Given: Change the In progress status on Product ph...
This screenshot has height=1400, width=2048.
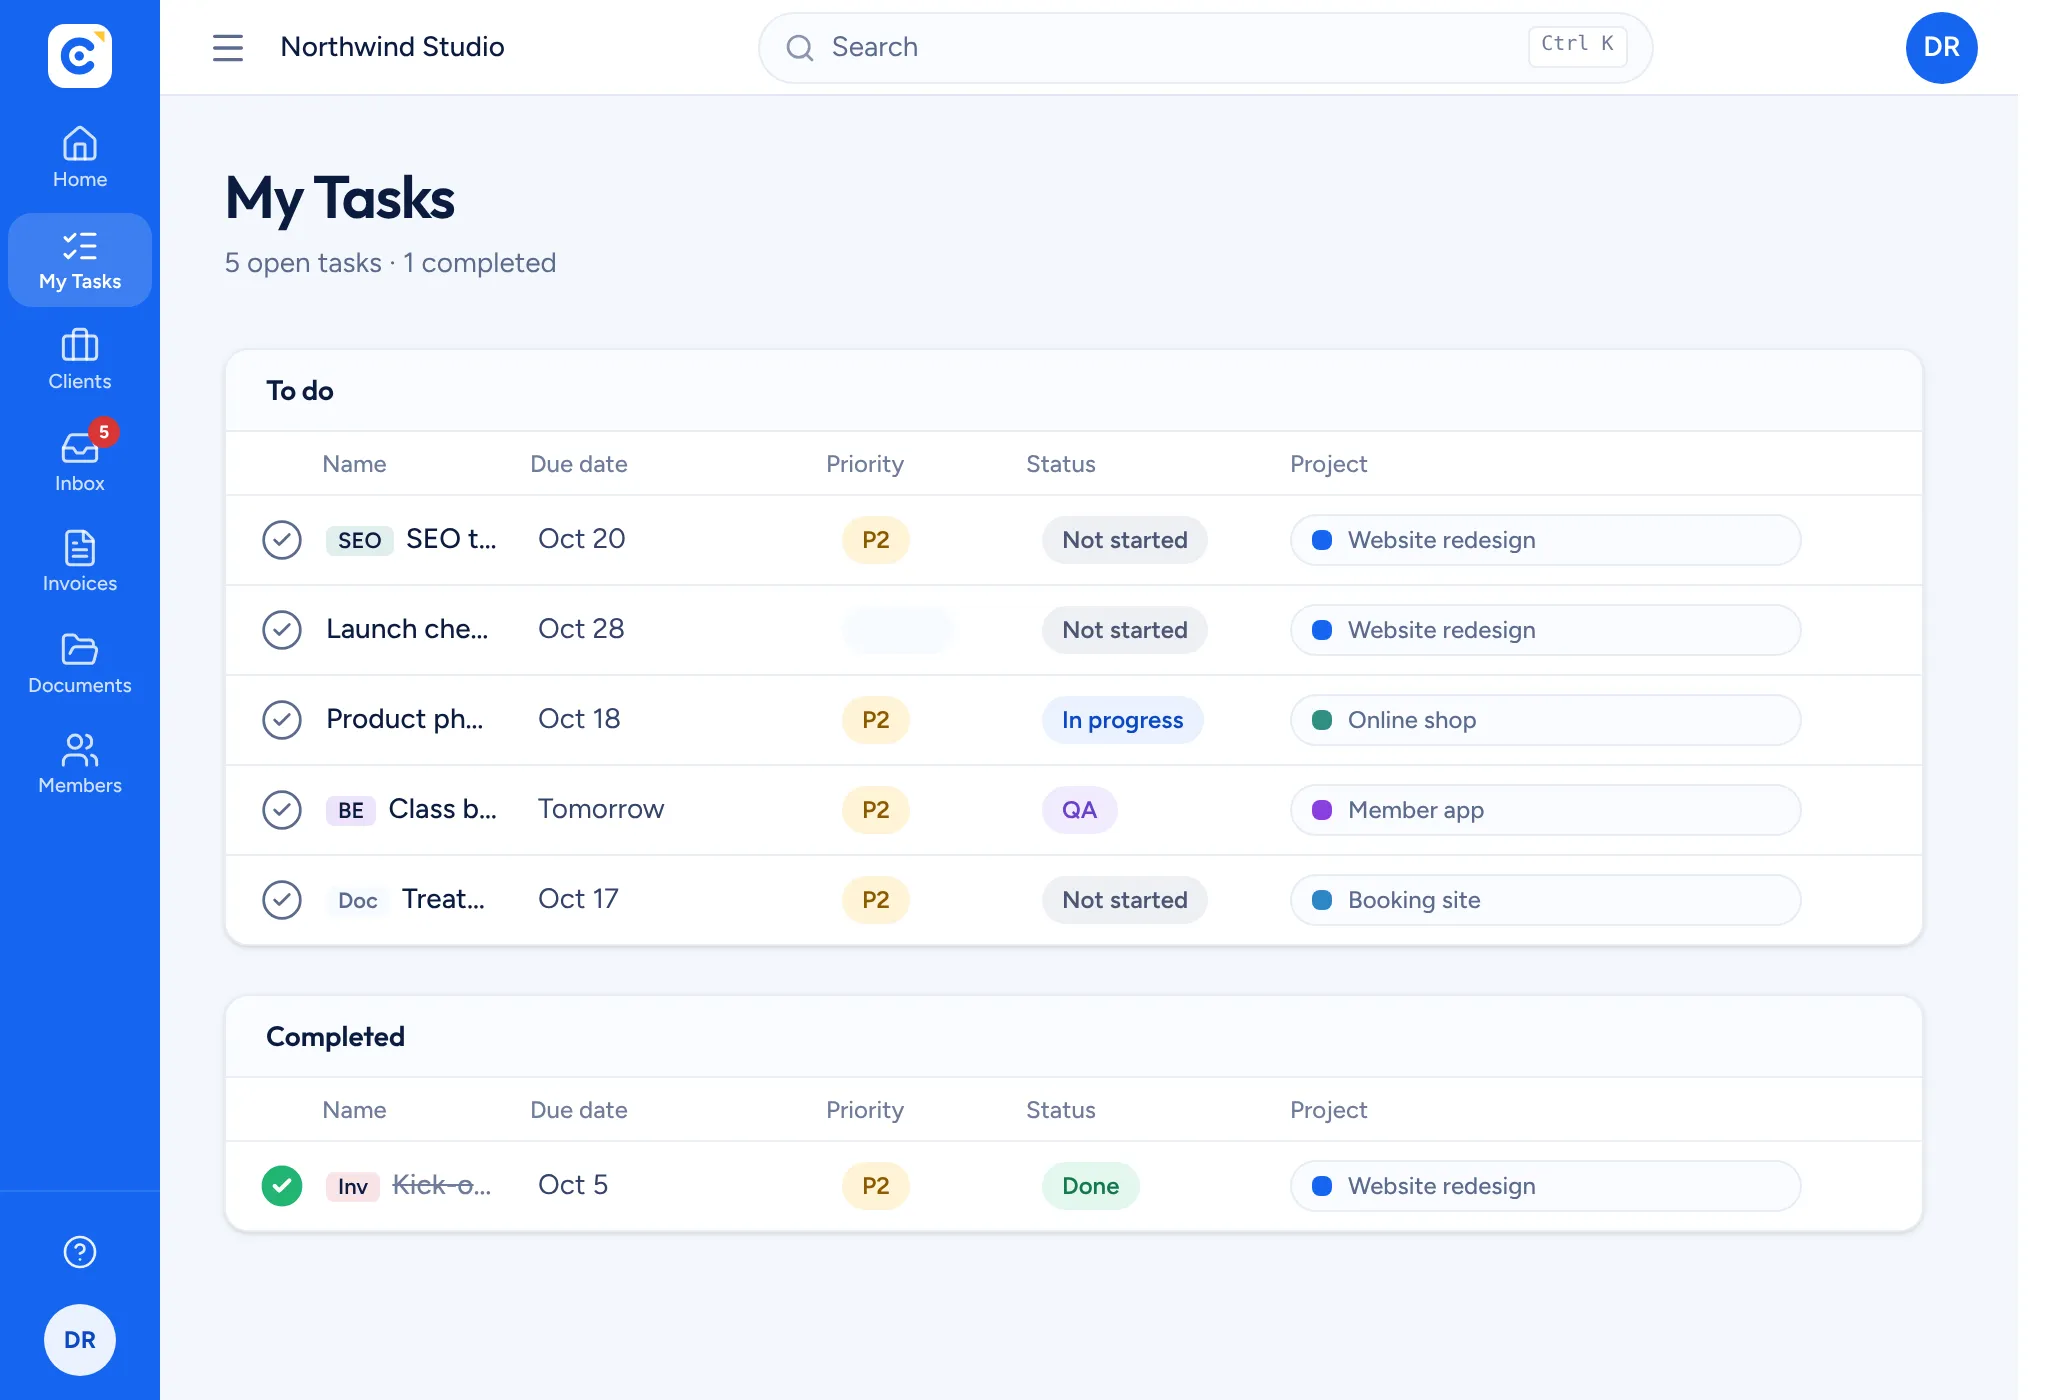Looking at the screenshot, I should (x=1122, y=720).
